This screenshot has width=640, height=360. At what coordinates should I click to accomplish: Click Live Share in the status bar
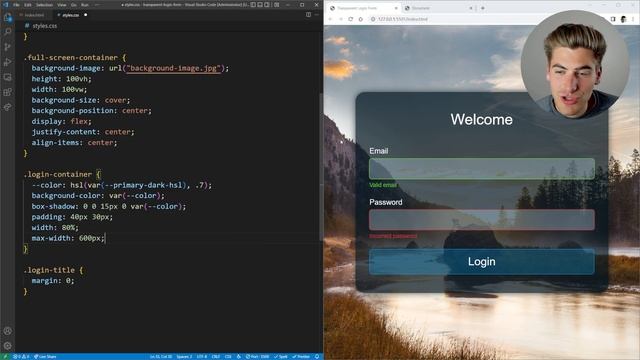coord(45,357)
